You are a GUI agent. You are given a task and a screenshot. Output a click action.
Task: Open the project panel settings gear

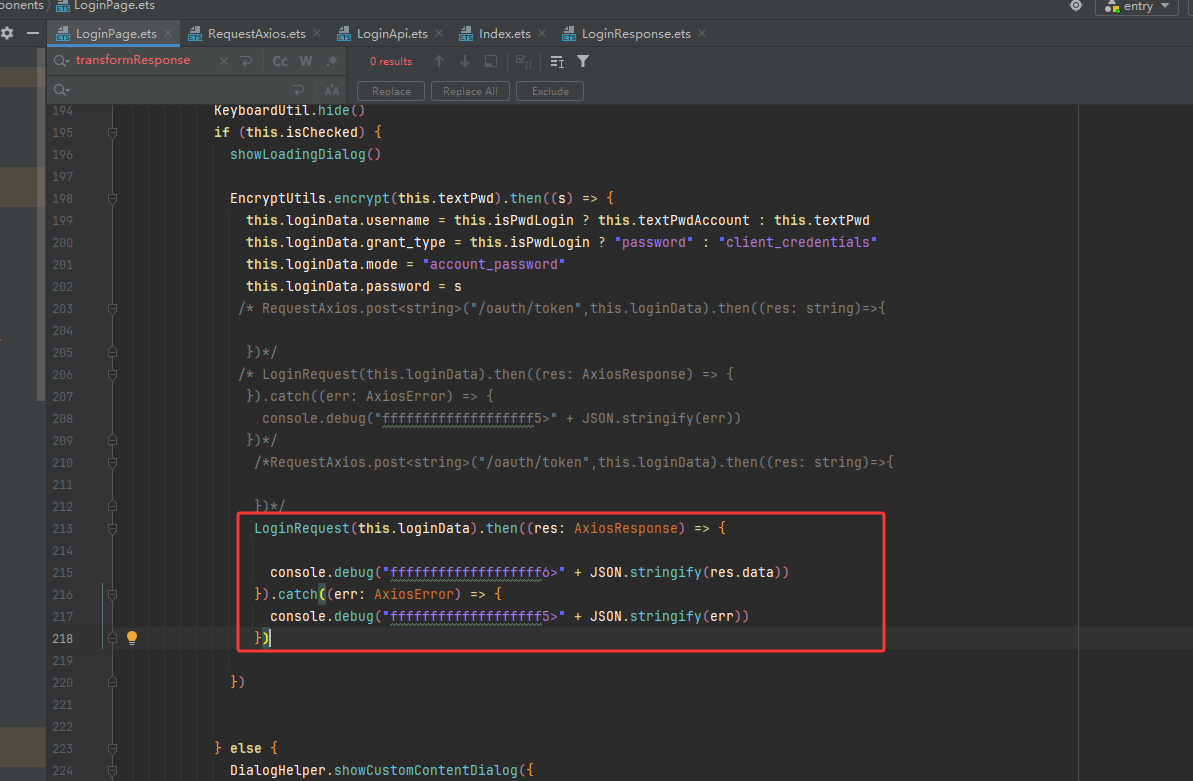(7, 33)
